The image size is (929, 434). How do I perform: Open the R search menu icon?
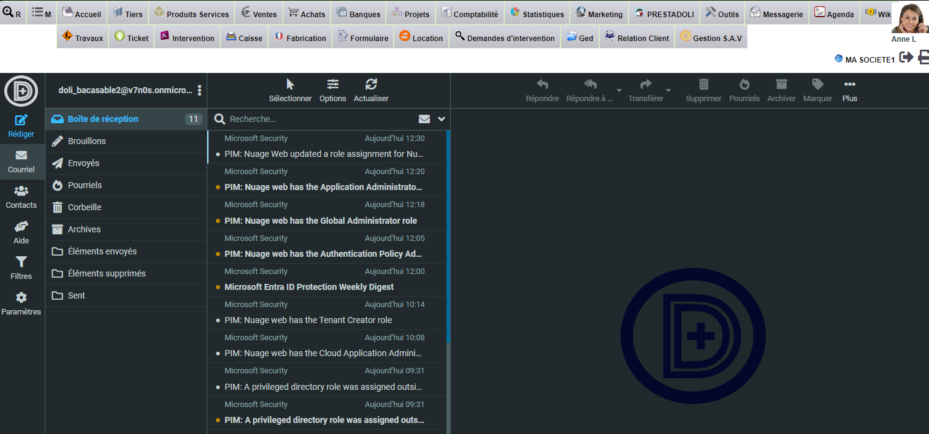click(12, 12)
